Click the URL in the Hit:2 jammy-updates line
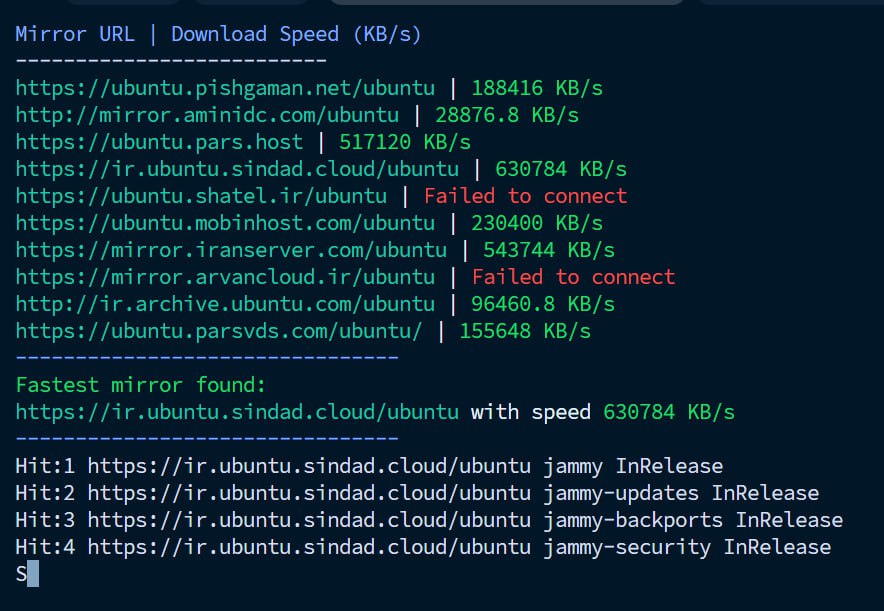 coord(309,493)
